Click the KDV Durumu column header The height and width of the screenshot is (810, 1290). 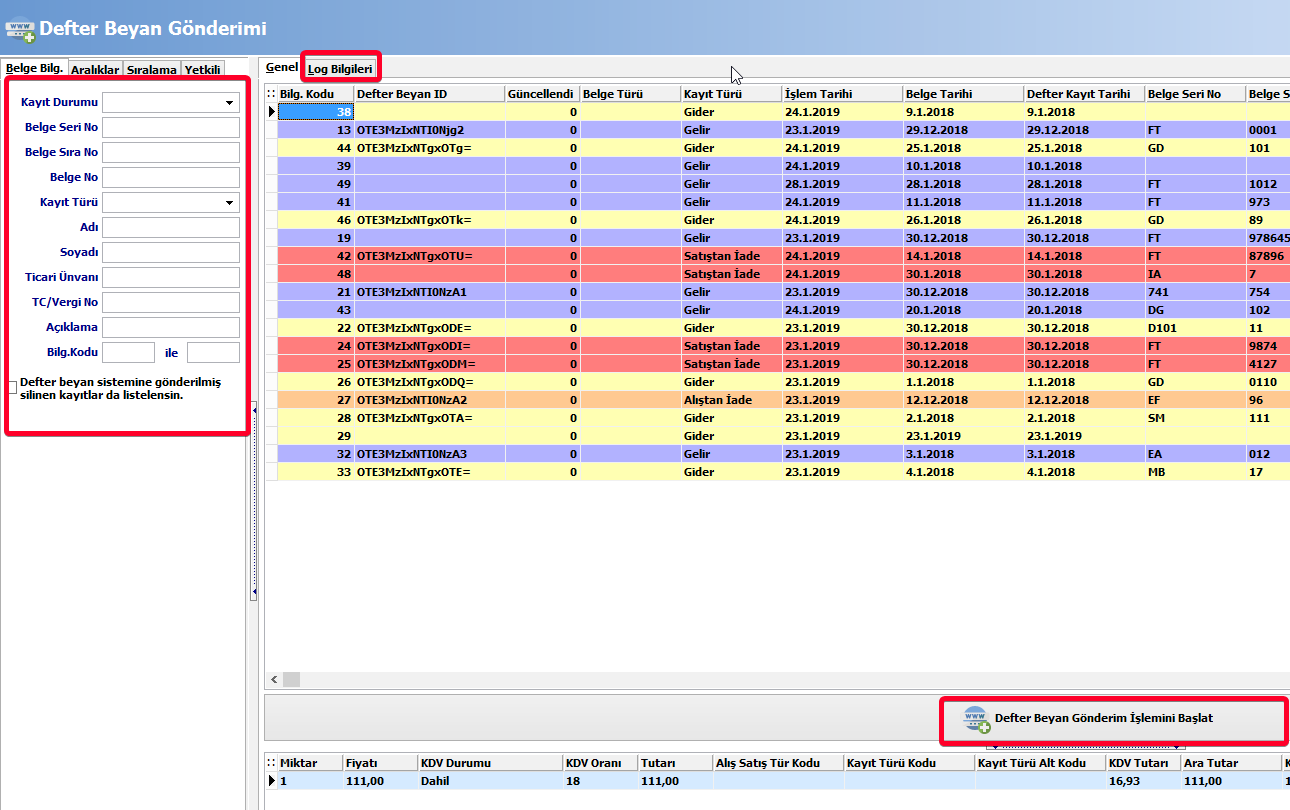point(490,763)
